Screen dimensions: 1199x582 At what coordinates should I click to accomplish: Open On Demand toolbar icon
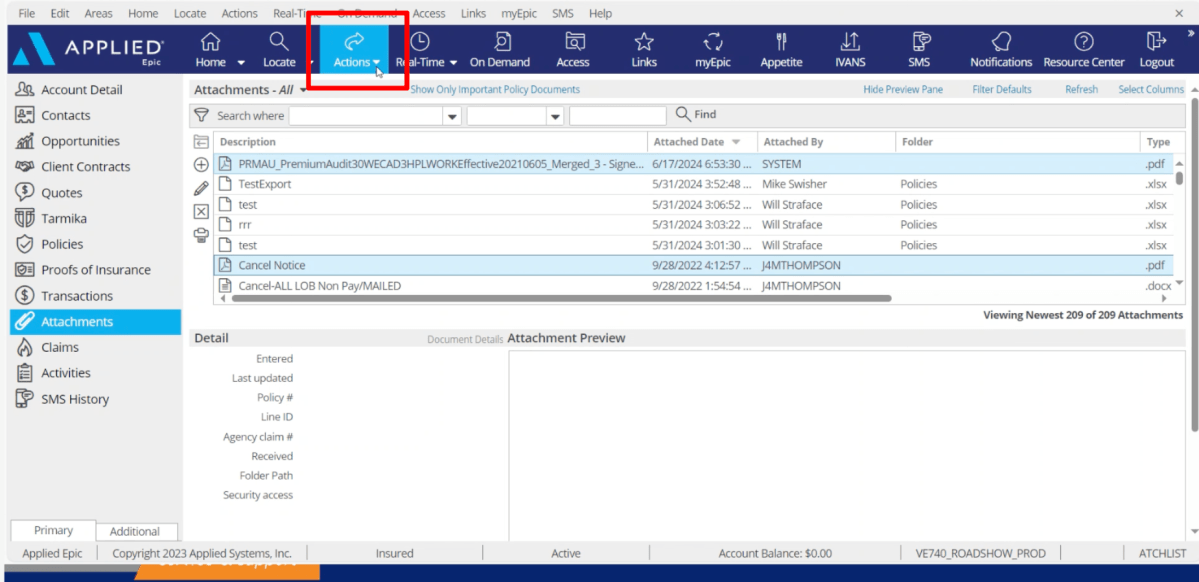pos(500,41)
